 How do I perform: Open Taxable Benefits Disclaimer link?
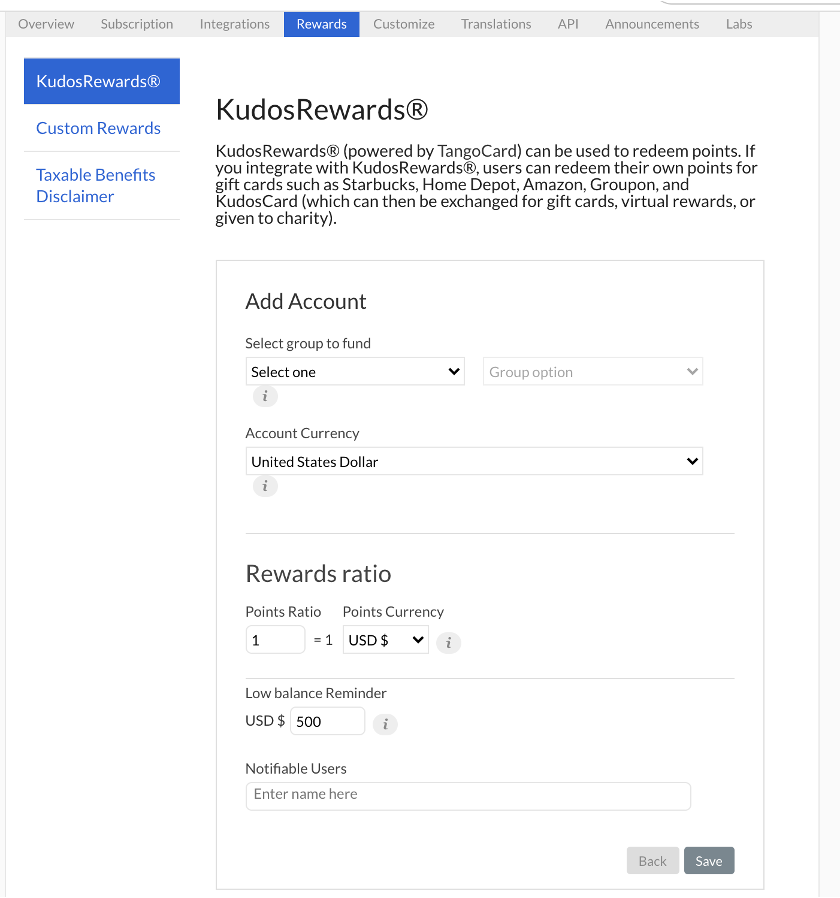click(x=96, y=186)
